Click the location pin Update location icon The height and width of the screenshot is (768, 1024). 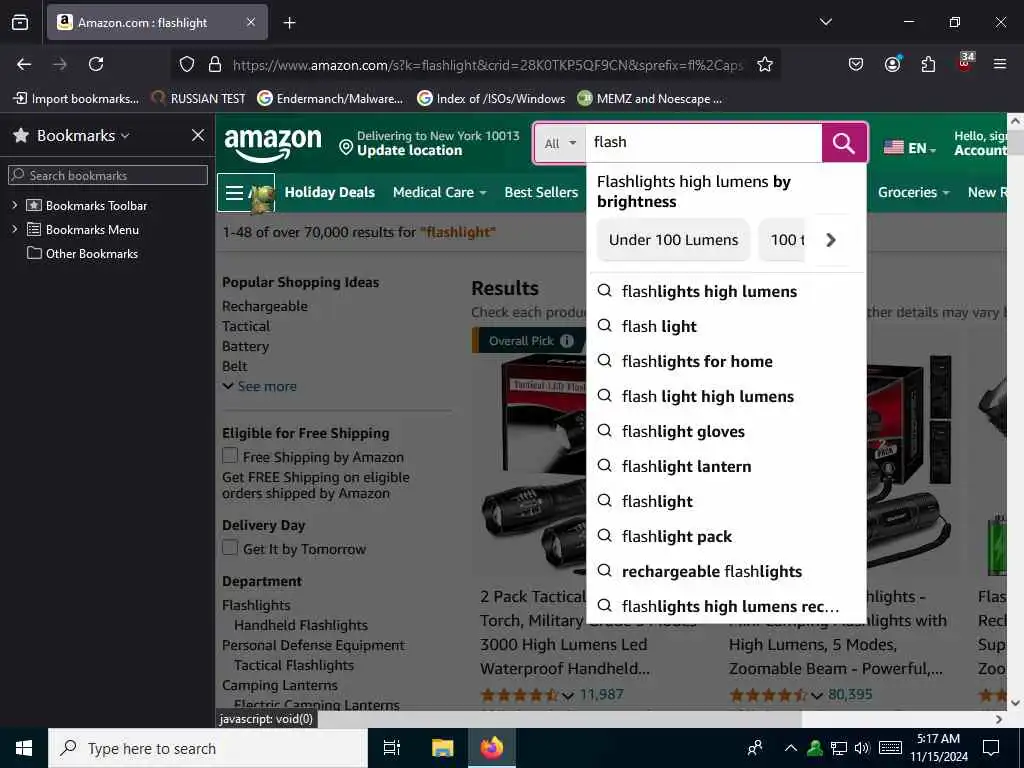click(346, 147)
